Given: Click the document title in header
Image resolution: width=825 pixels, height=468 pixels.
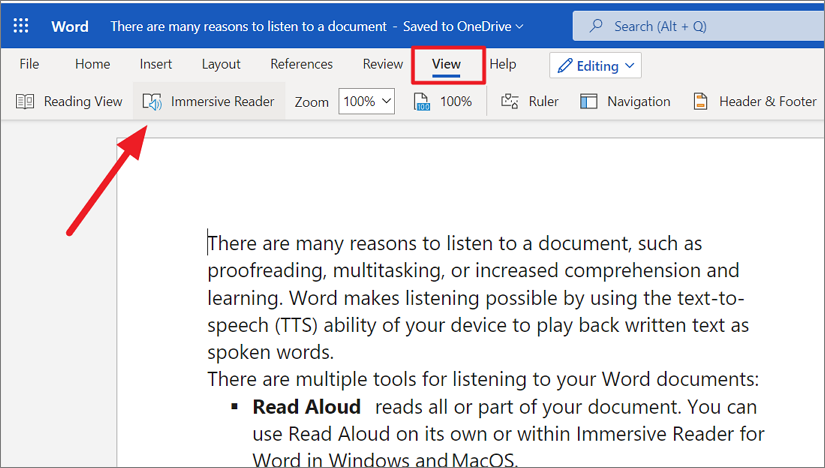Looking at the screenshot, I should coord(248,26).
